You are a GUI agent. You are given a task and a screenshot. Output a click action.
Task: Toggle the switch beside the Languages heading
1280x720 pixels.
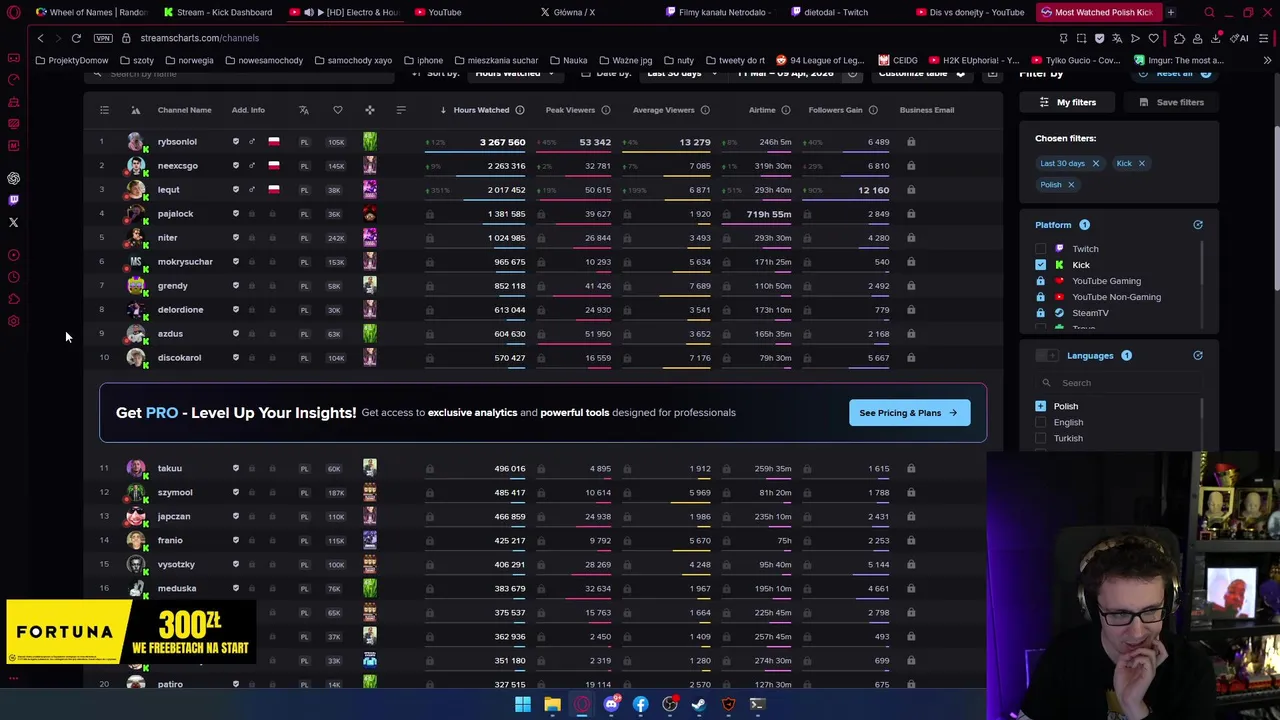point(1047,356)
